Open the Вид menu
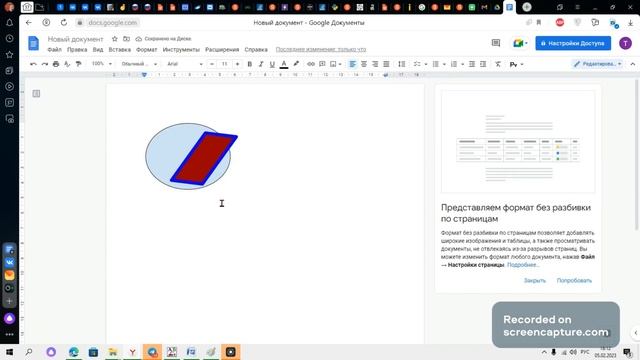This screenshot has height=360, width=640. tap(98, 49)
